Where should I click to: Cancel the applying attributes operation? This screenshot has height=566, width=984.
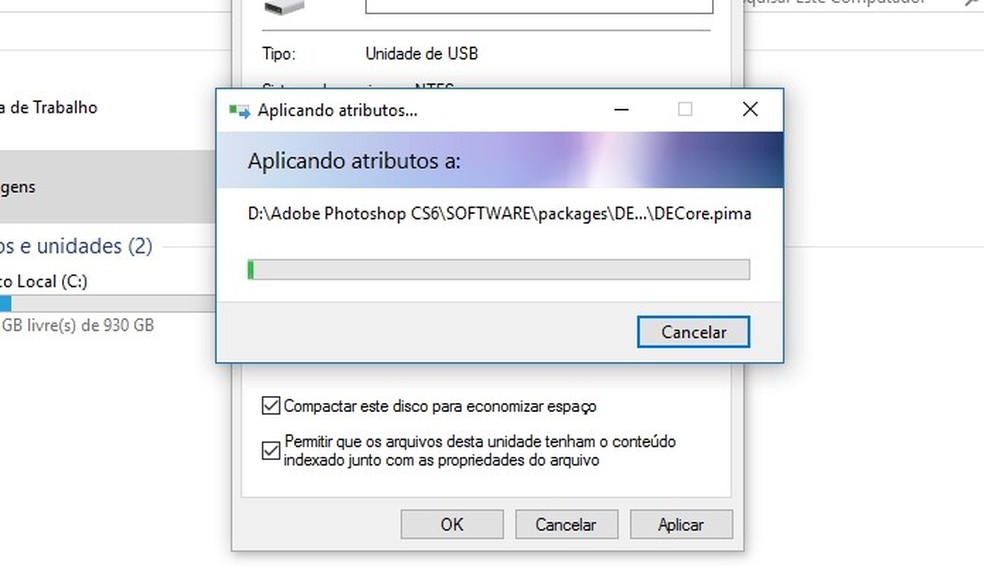pos(693,331)
